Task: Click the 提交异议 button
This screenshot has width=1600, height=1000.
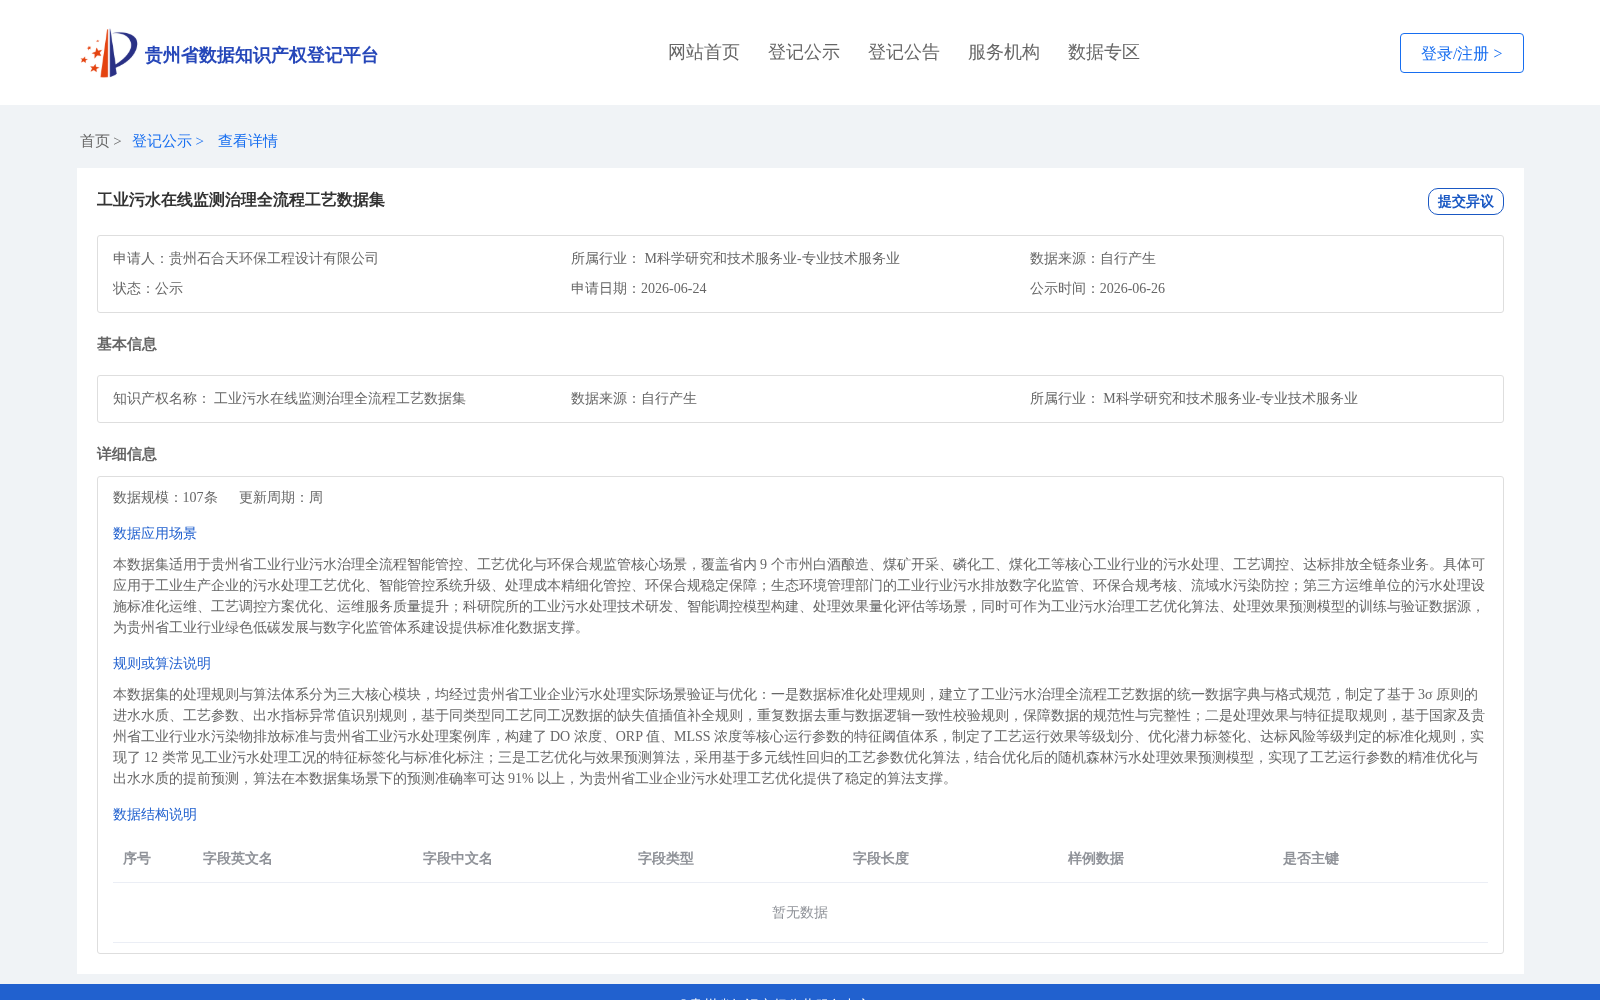Action: [1466, 201]
